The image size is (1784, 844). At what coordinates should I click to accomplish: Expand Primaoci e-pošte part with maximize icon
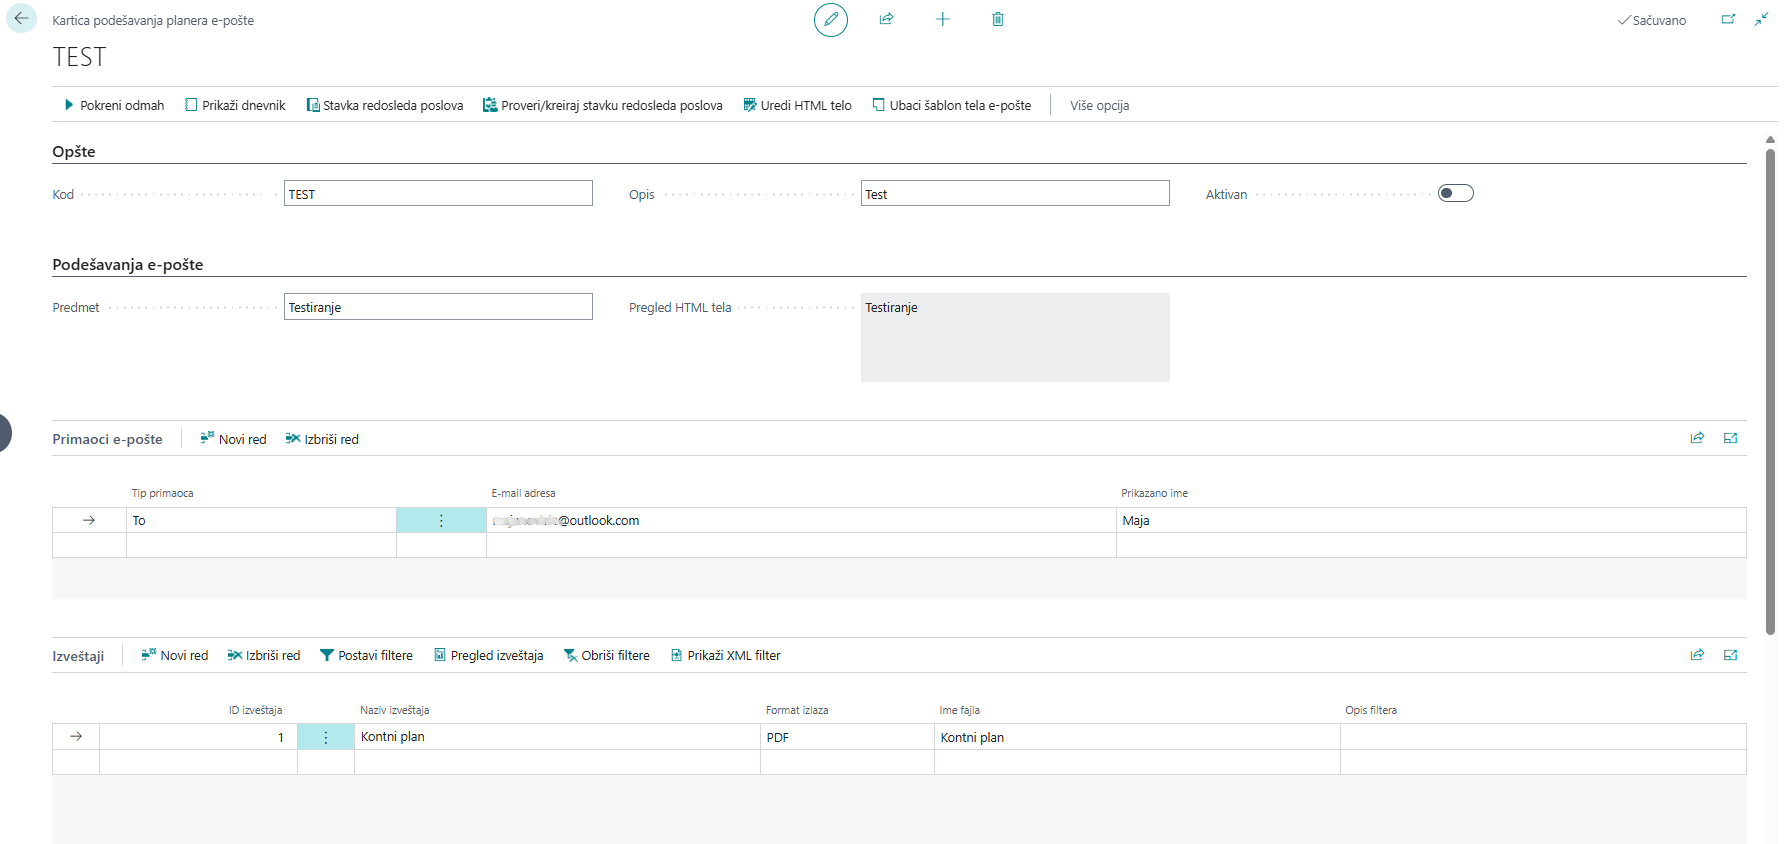pyautogui.click(x=1730, y=438)
